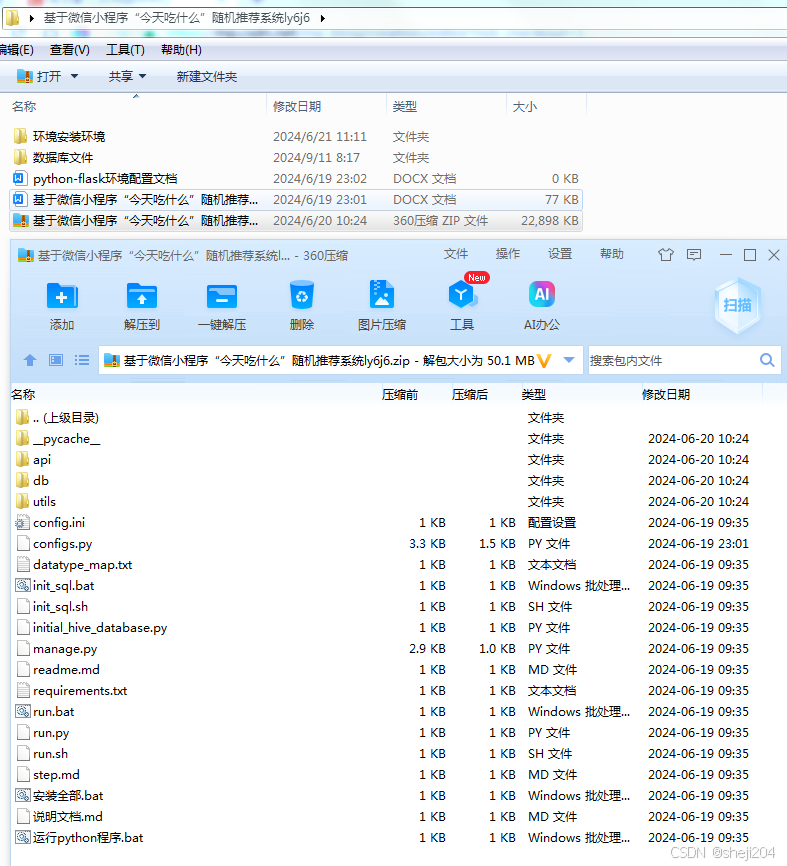Open the 工具 tools icon with New badge
This screenshot has height=866, width=787.
point(463,294)
